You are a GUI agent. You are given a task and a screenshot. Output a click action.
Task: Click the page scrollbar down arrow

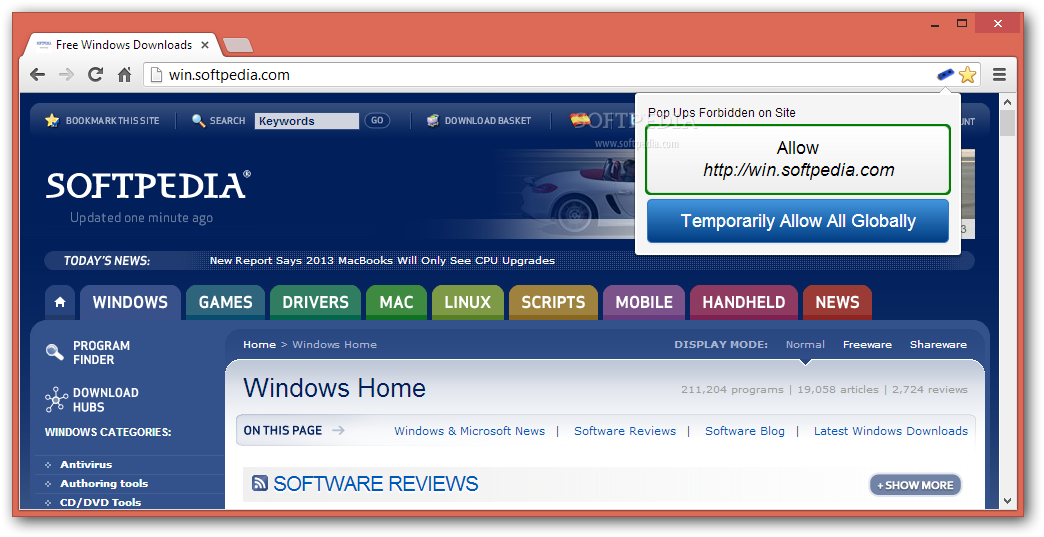point(1007,500)
